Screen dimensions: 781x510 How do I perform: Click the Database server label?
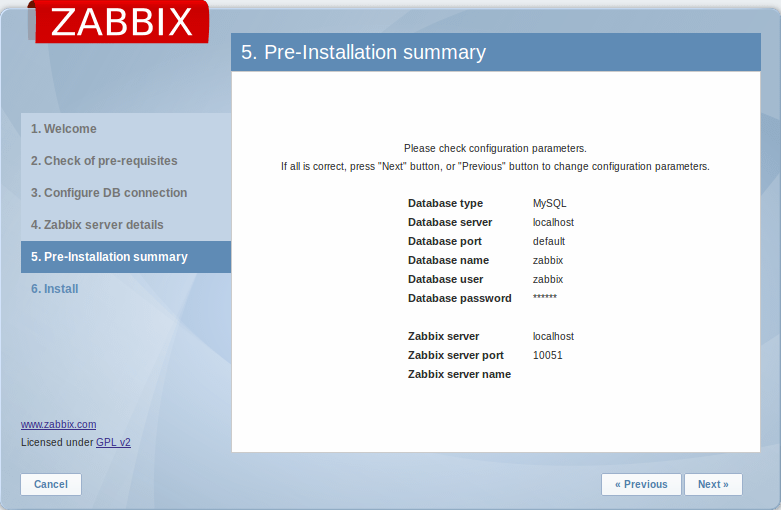click(x=450, y=222)
